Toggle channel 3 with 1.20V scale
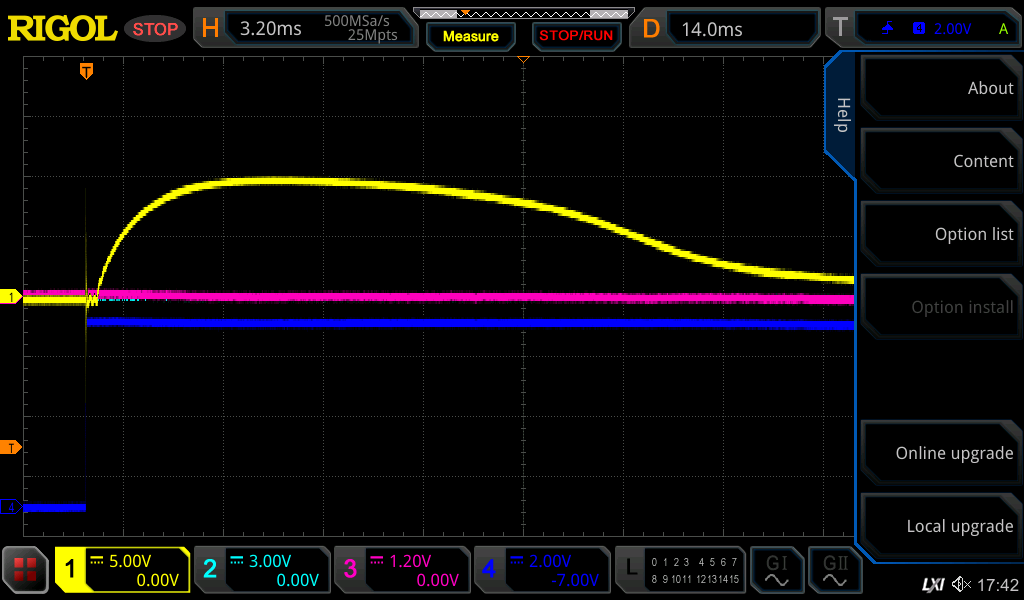1024x600 pixels. point(402,570)
